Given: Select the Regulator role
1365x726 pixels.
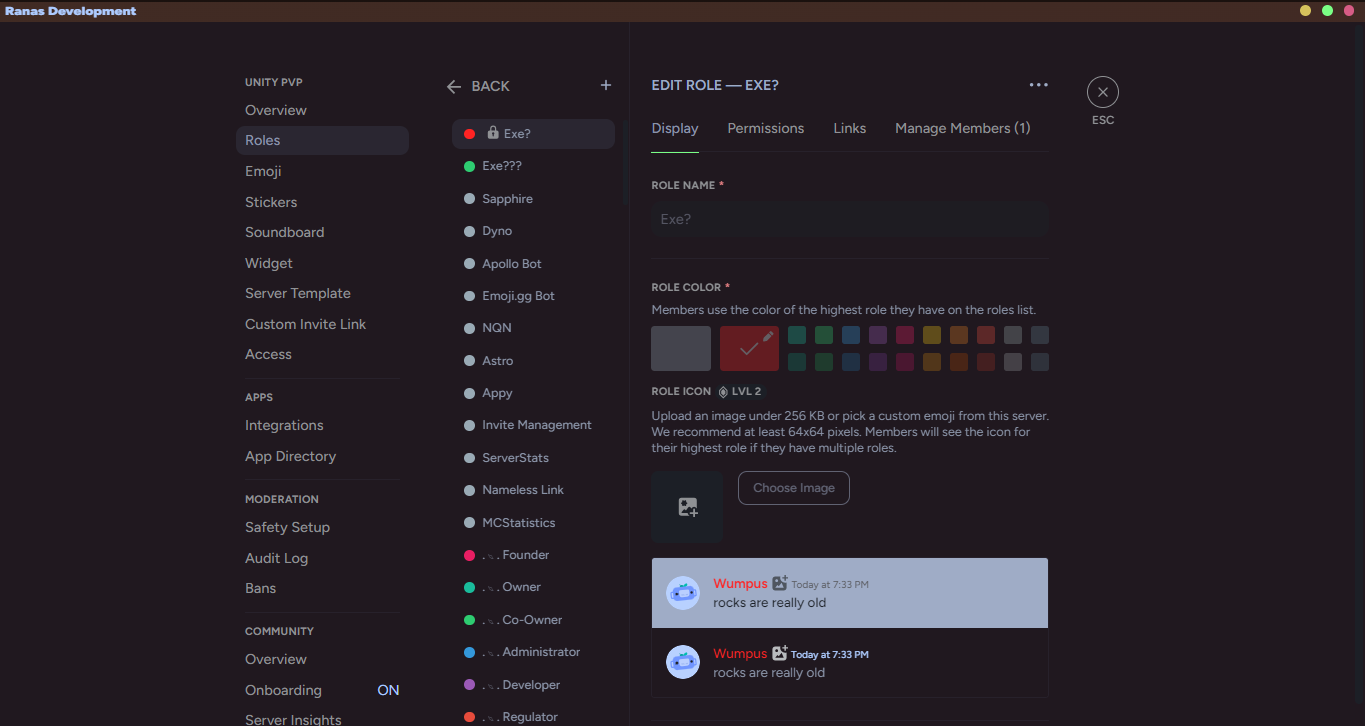Looking at the screenshot, I should point(533,717).
